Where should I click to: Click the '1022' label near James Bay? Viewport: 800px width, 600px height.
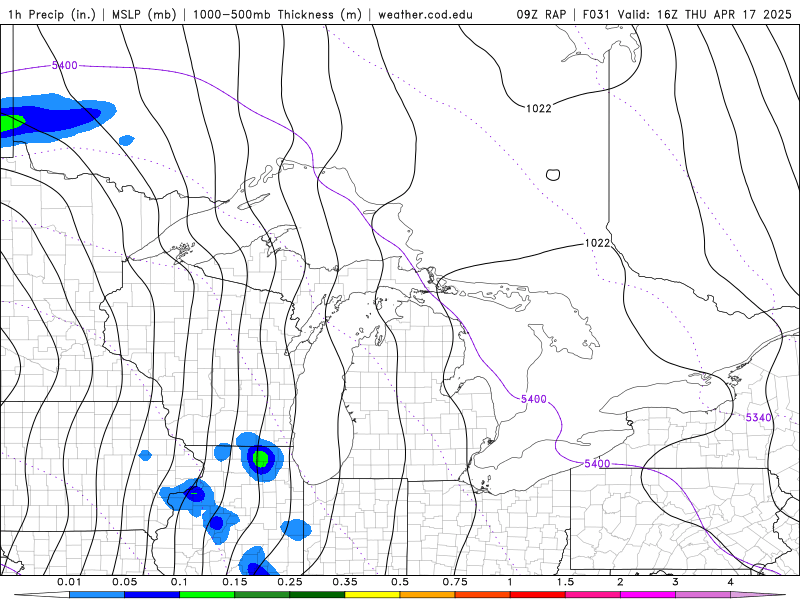pos(539,108)
